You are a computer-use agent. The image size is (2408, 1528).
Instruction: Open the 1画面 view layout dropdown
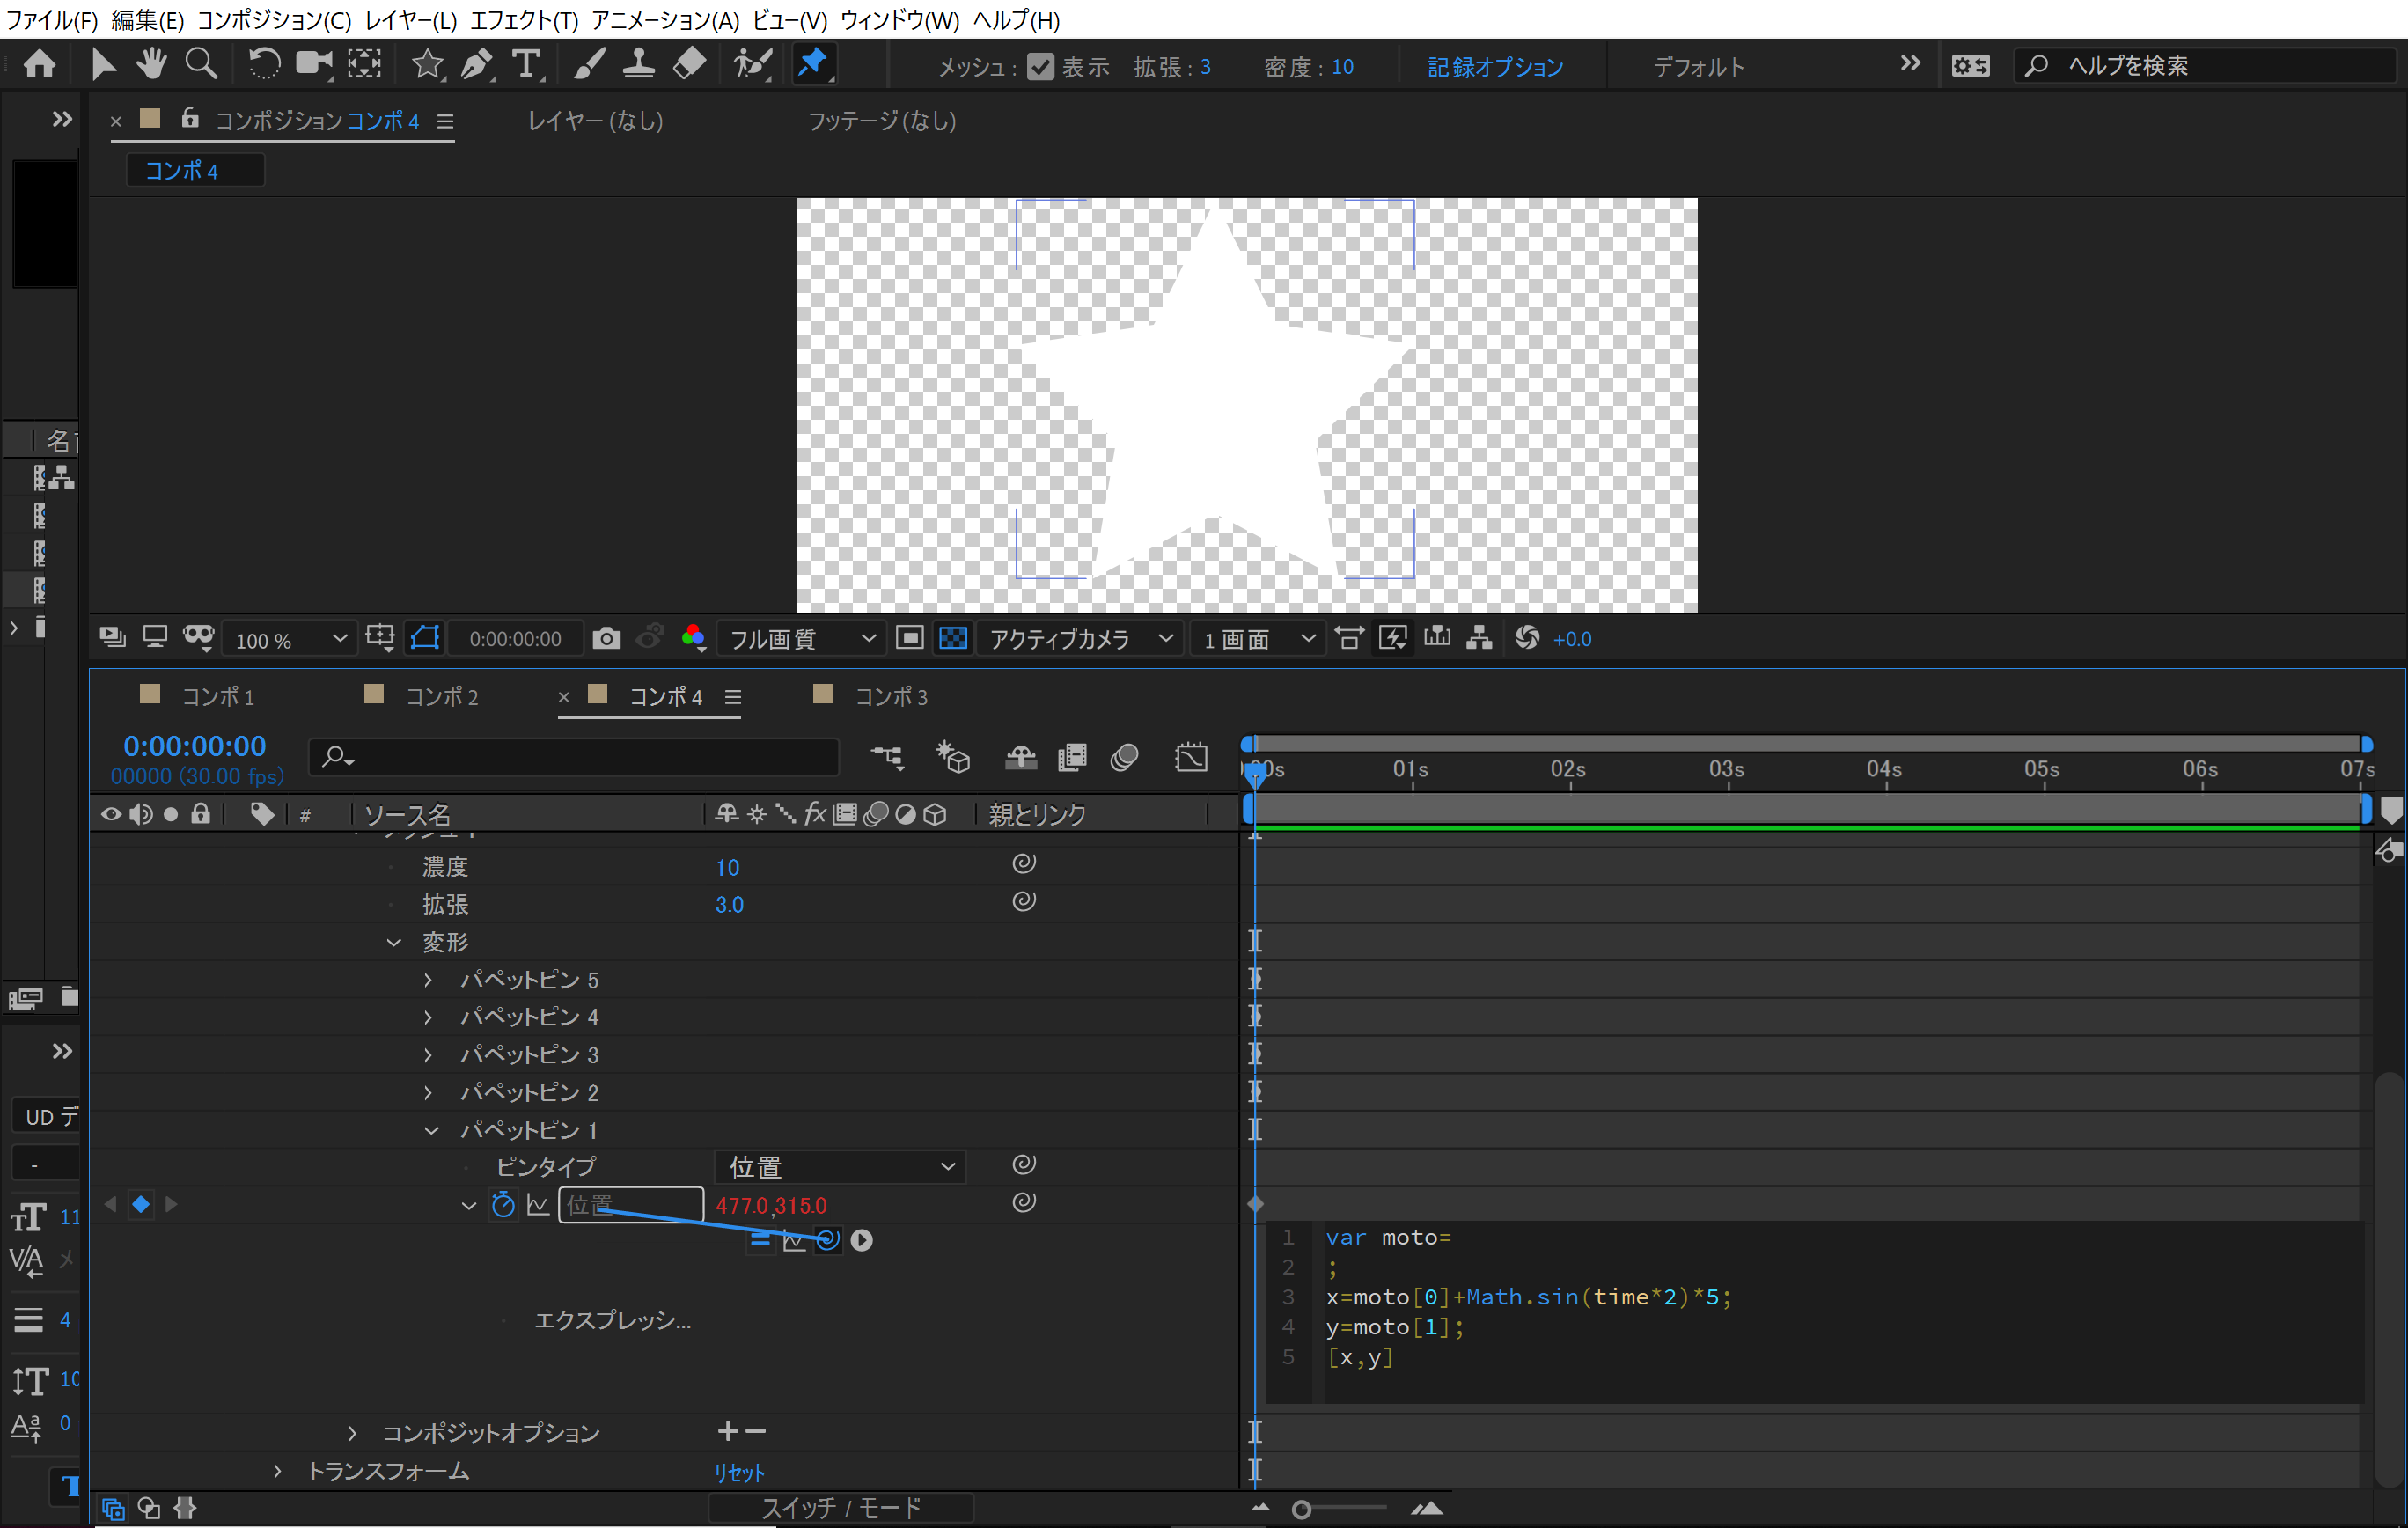tap(1258, 639)
